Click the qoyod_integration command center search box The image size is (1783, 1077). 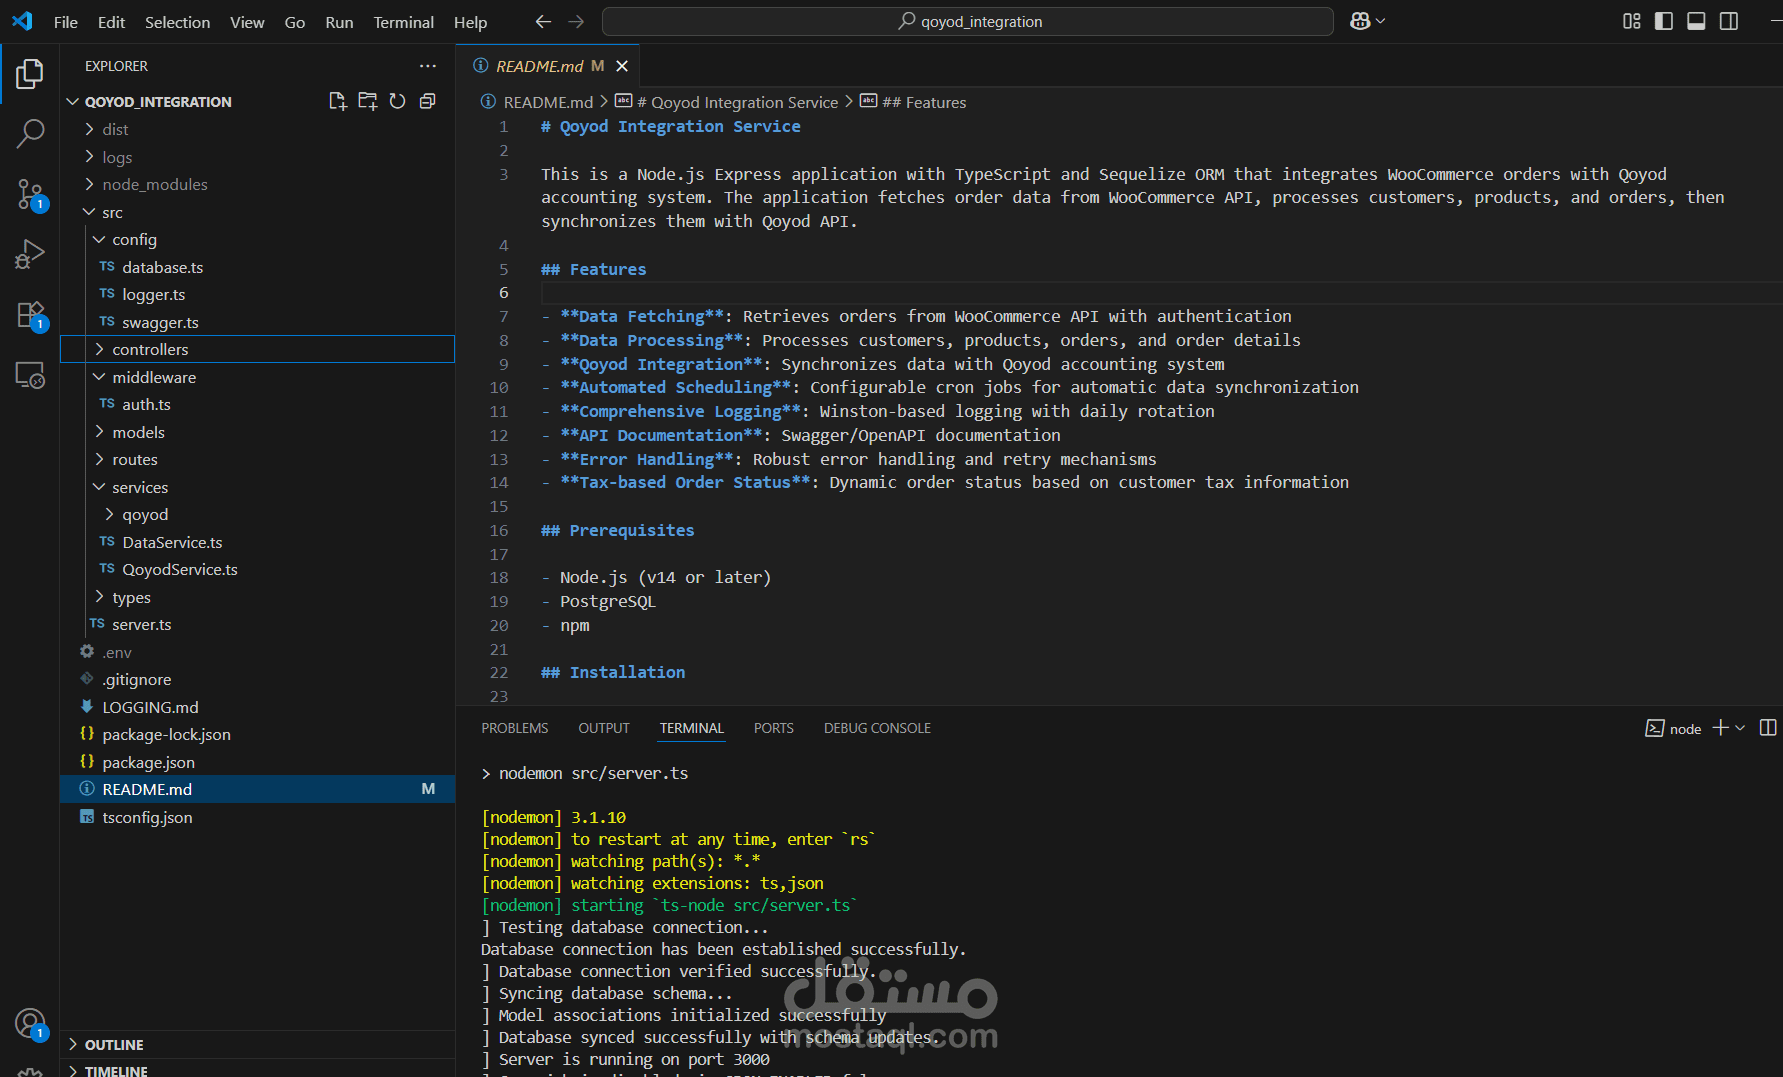point(967,21)
